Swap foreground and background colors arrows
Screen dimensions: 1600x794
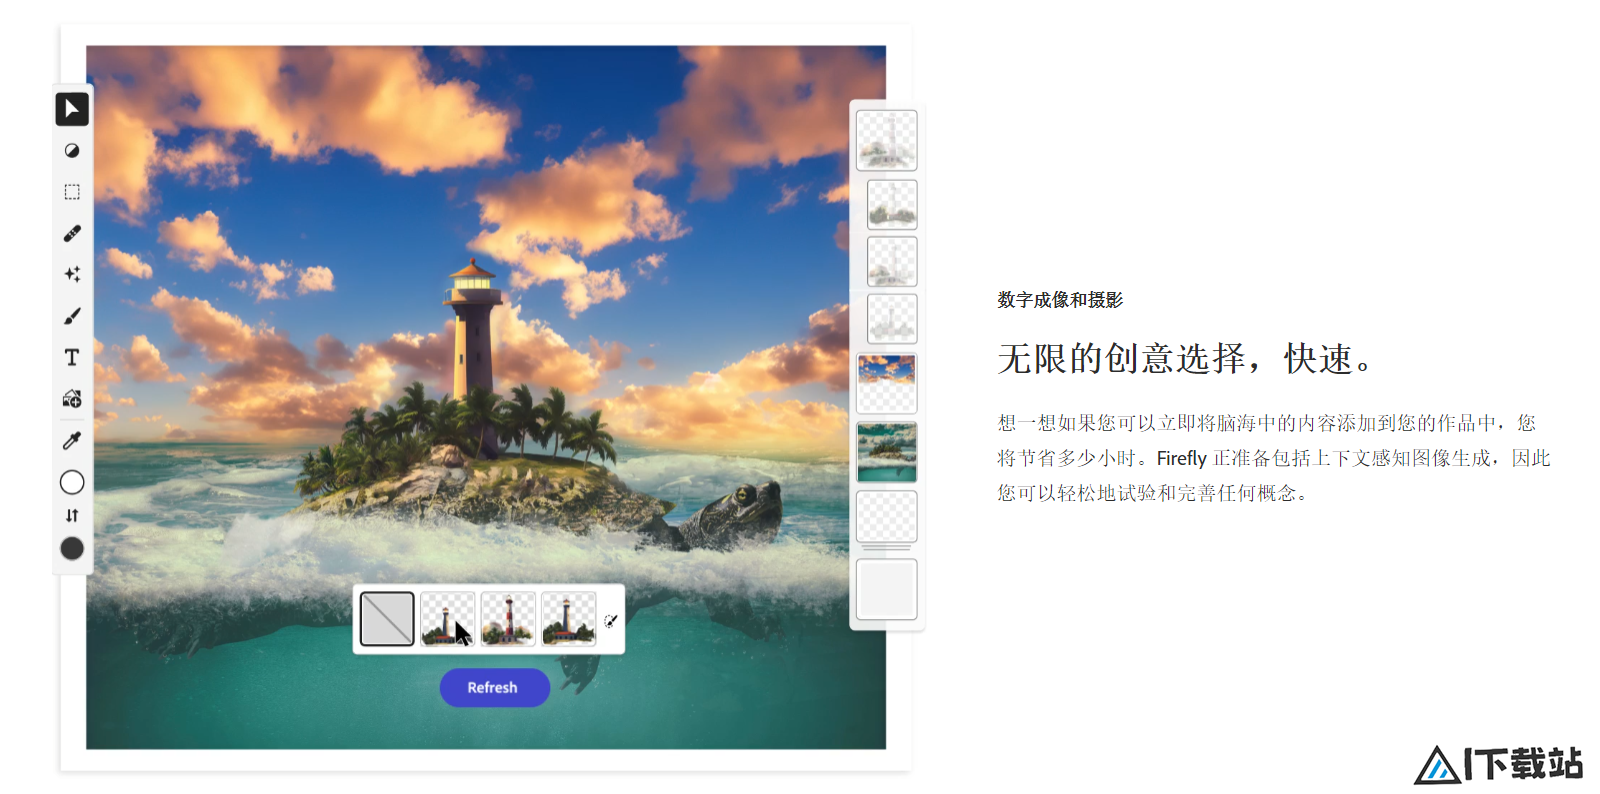pos(72,515)
